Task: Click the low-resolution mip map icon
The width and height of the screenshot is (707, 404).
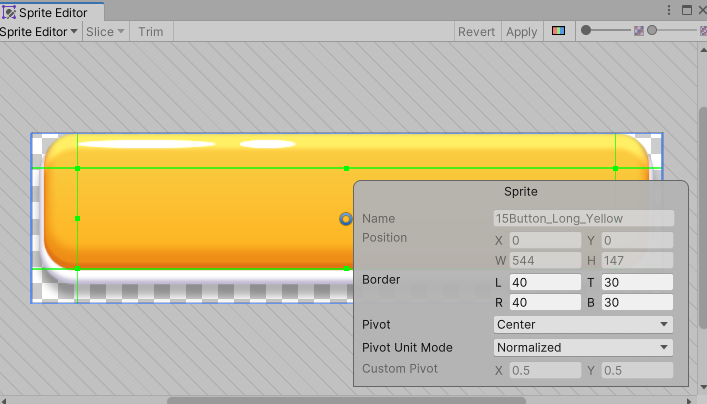Action: coord(638,31)
